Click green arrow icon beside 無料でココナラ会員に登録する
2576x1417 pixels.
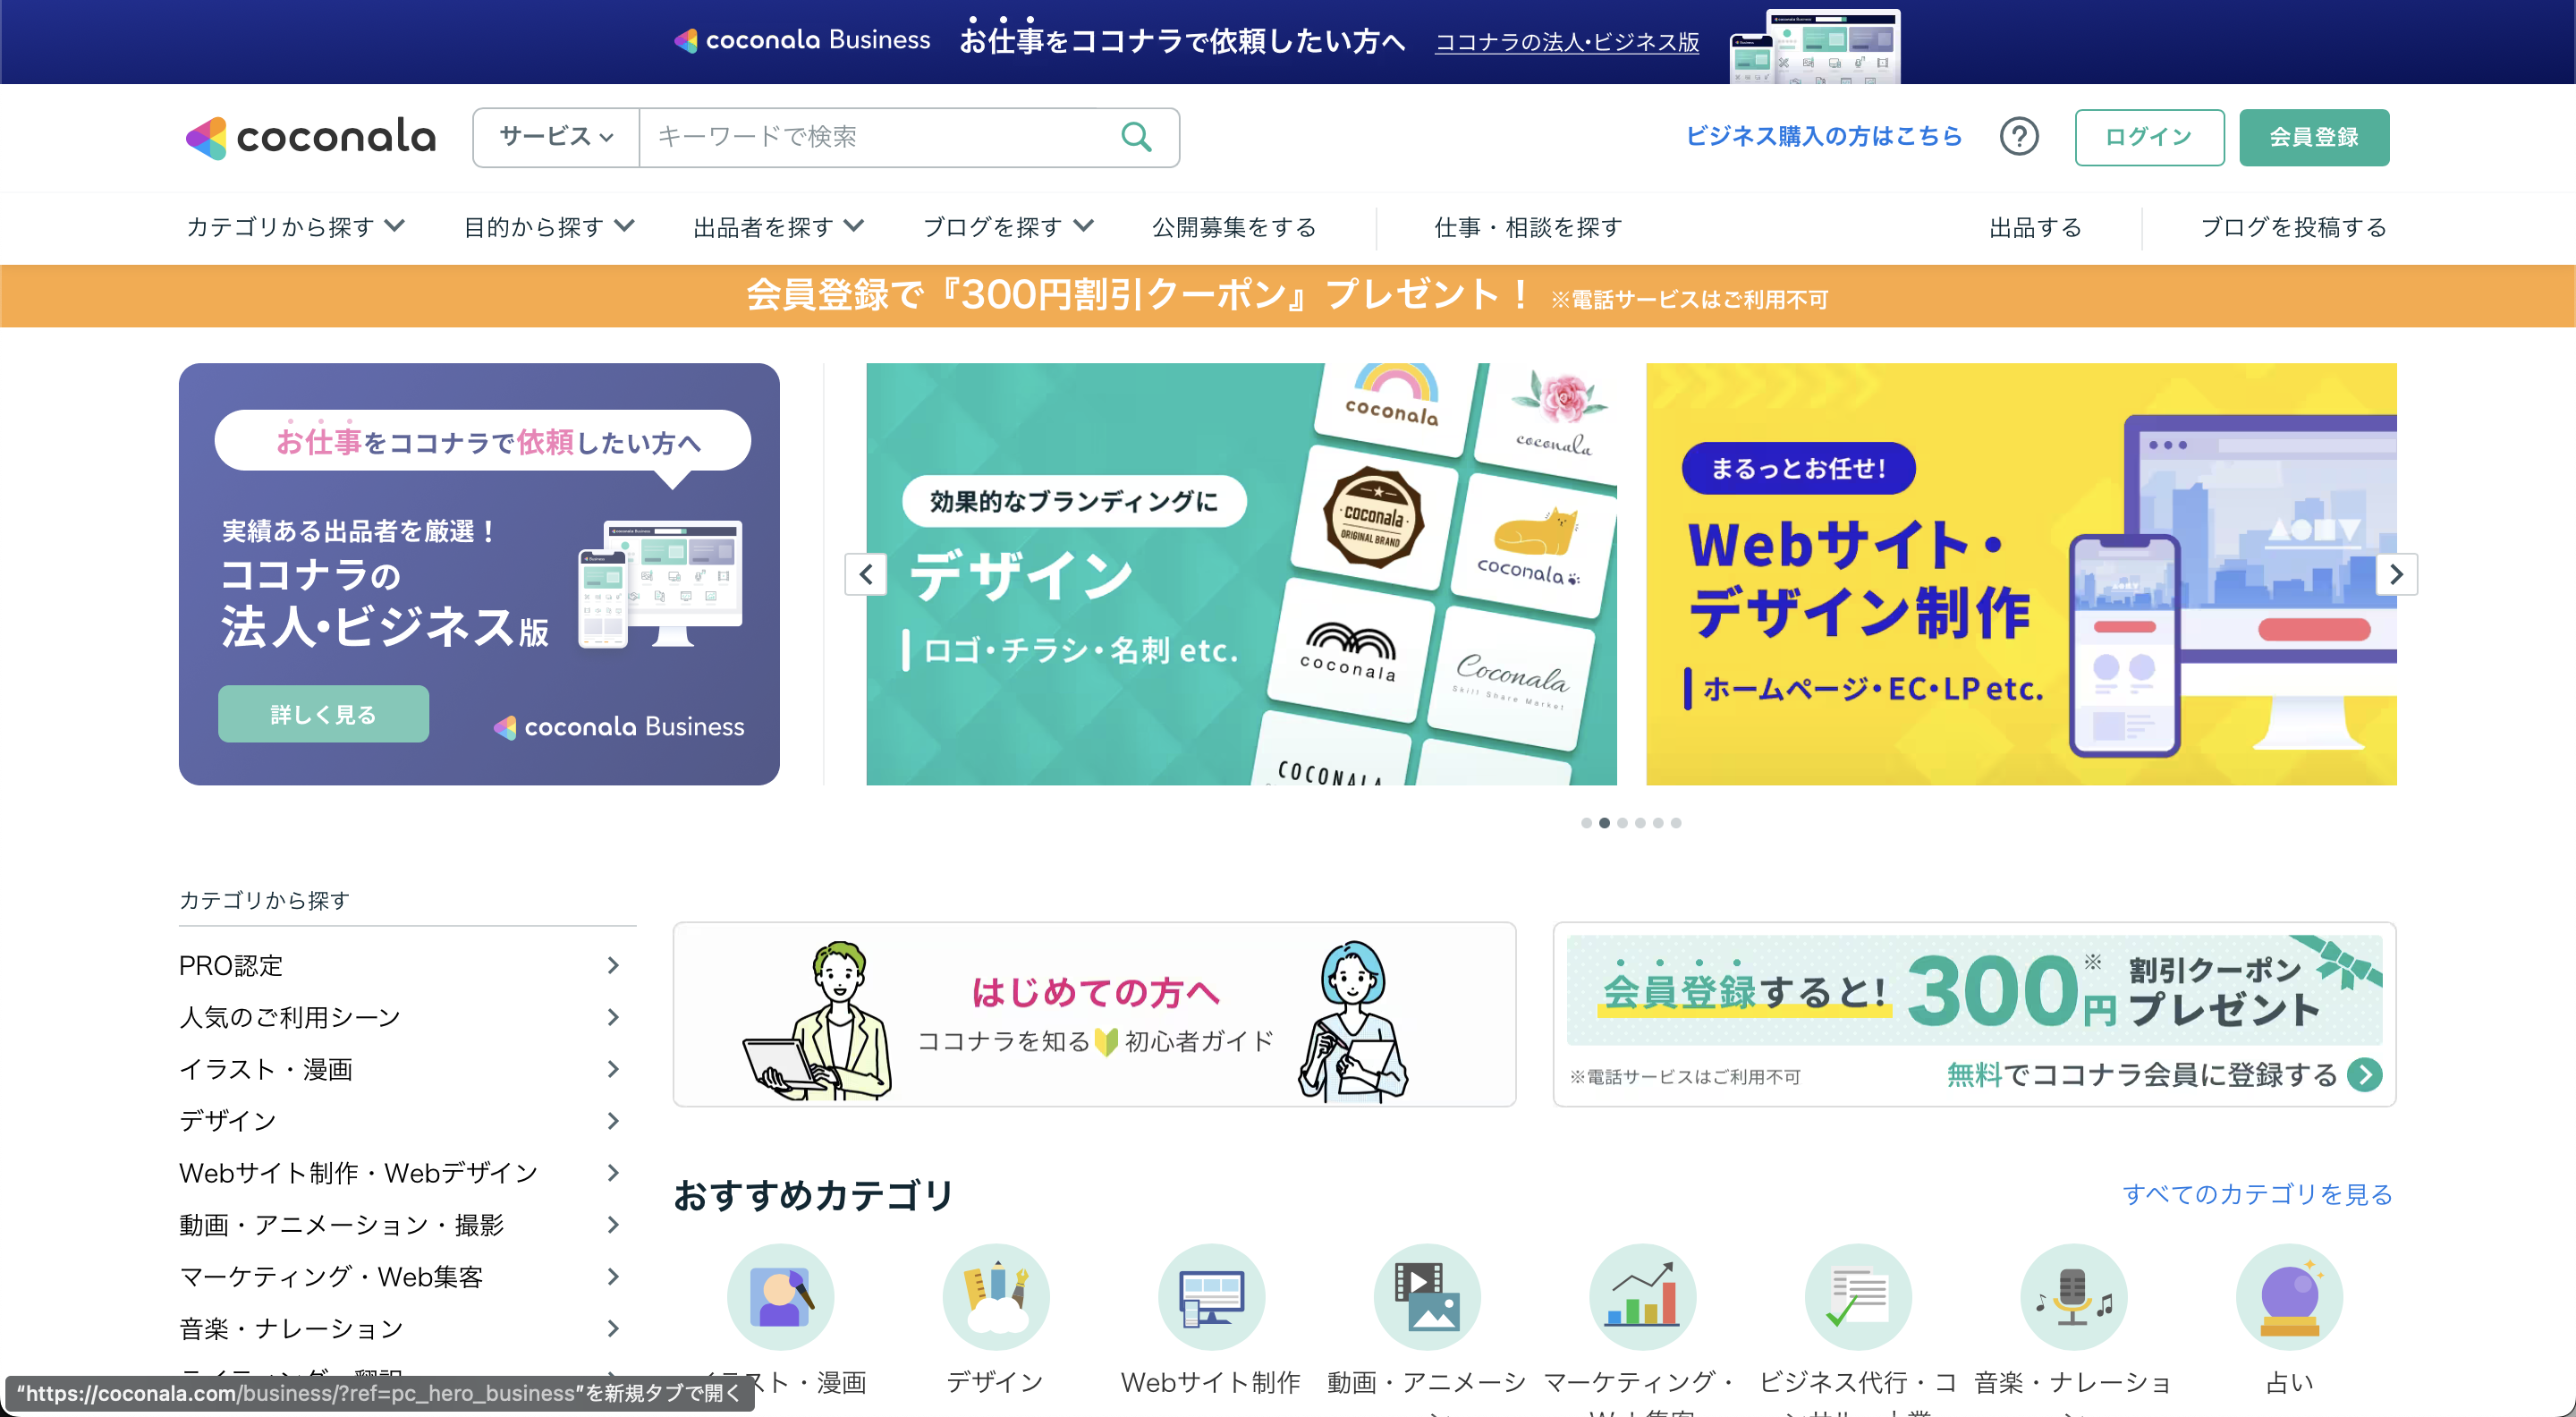pyautogui.click(x=2364, y=1075)
